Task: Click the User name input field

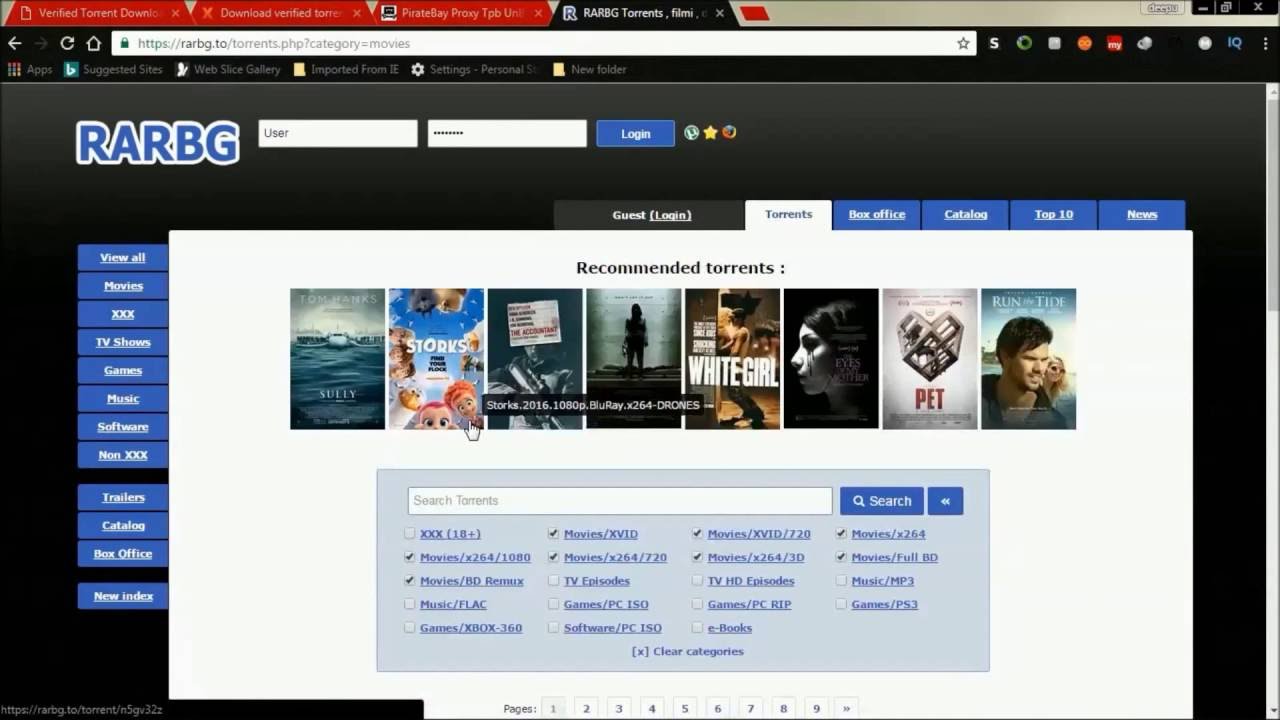Action: pos(338,133)
